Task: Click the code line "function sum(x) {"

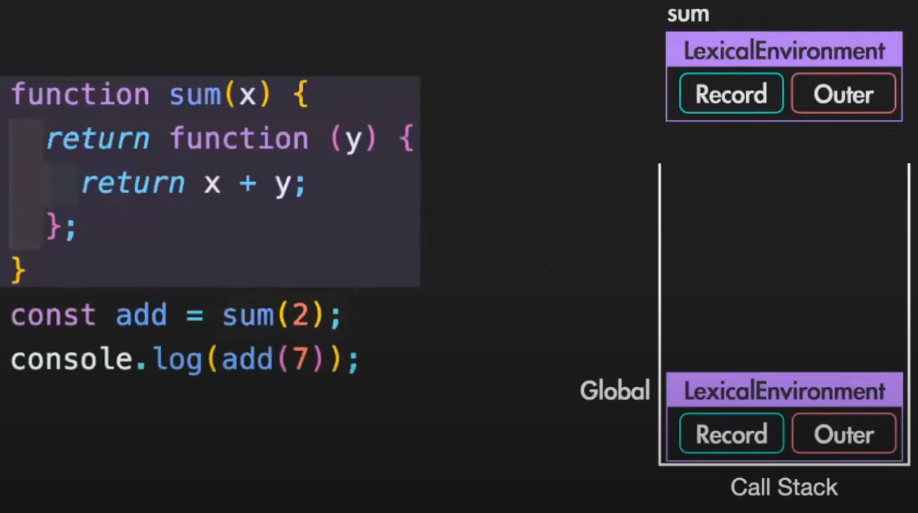Action: tap(159, 94)
